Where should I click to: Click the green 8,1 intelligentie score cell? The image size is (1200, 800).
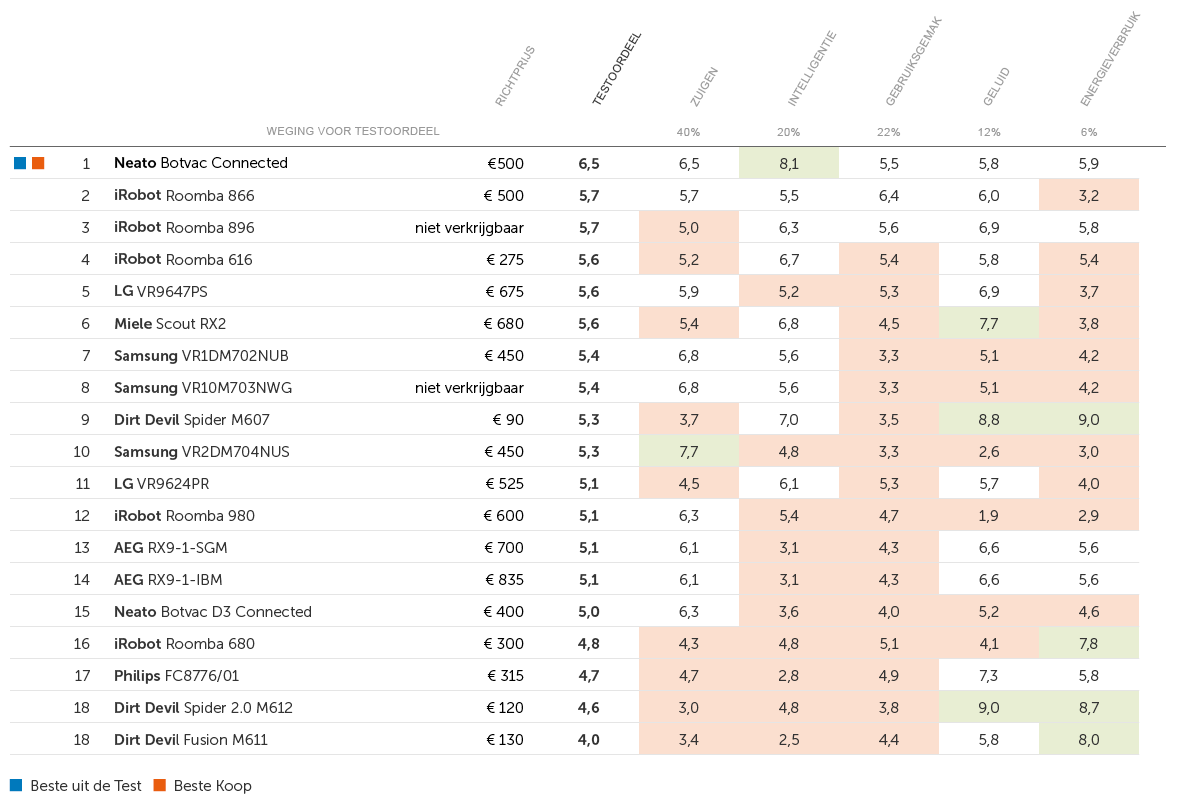789,163
